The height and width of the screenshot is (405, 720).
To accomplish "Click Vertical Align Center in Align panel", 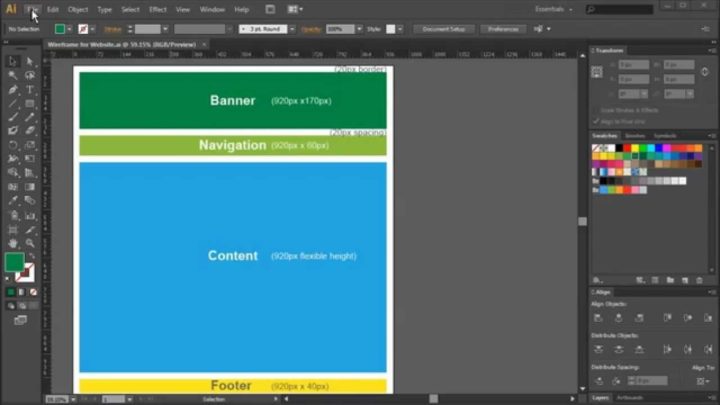I will (x=687, y=318).
